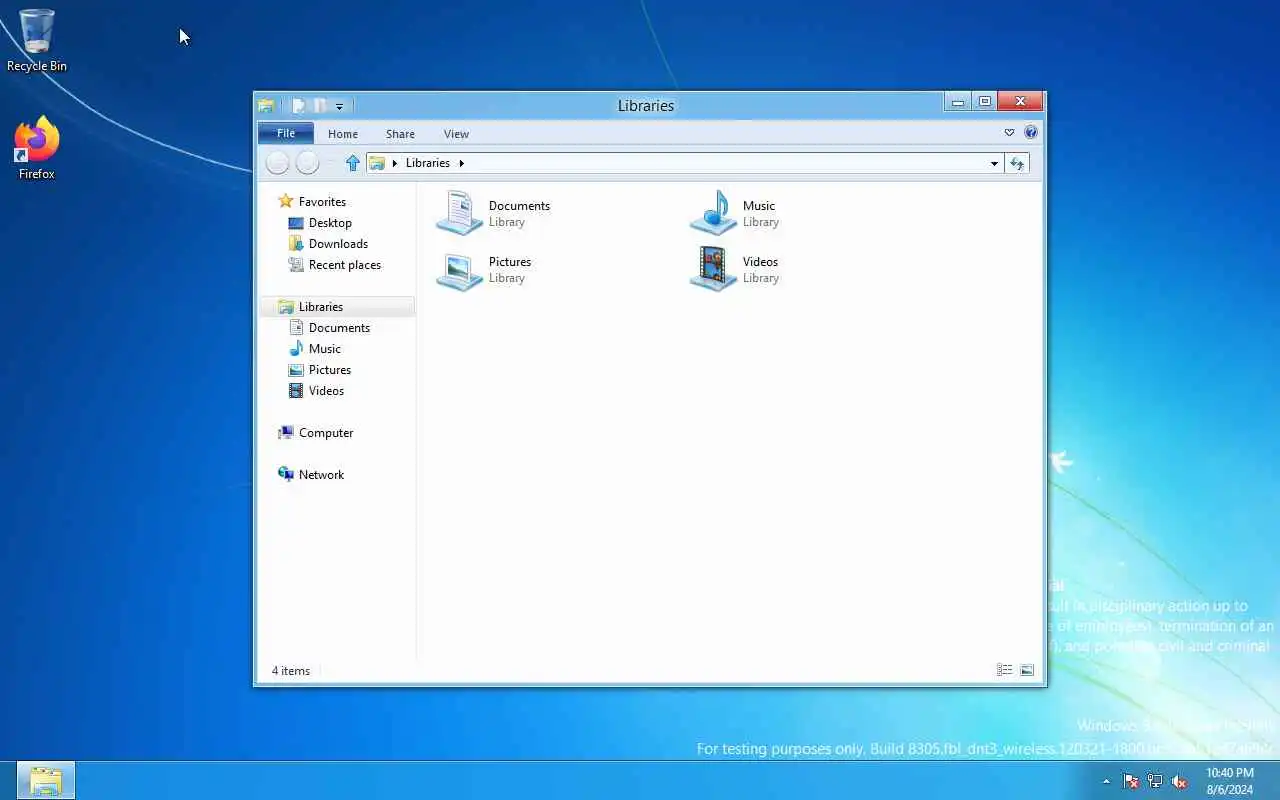Select Libraries node in navigation pane

[x=337, y=306]
